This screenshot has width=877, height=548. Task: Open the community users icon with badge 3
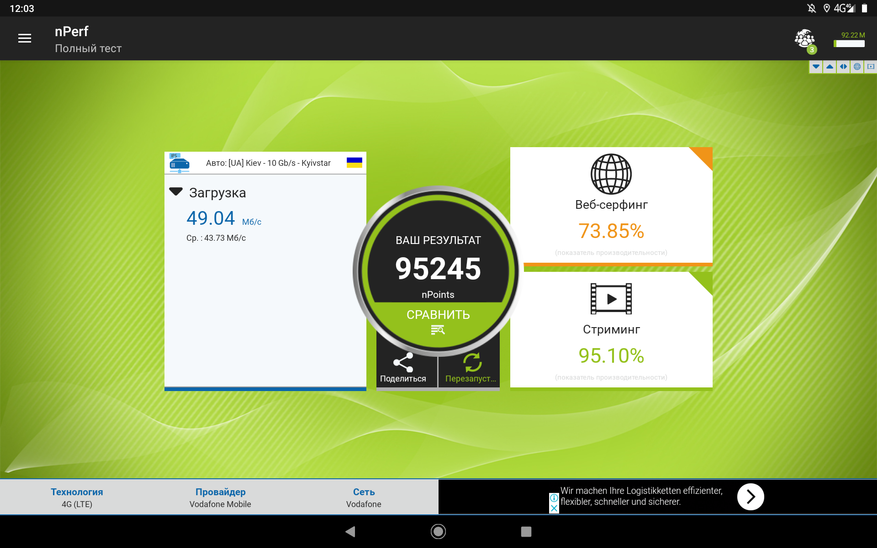coord(805,40)
